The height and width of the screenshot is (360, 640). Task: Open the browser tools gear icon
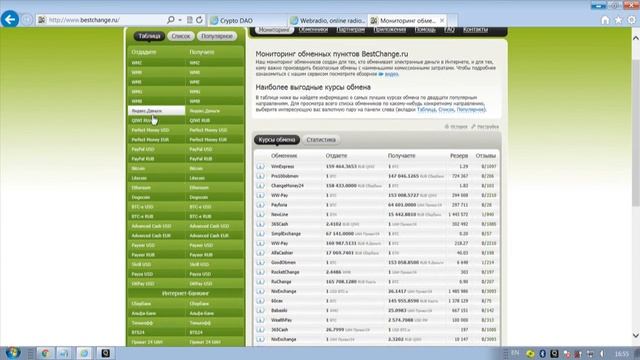click(x=632, y=20)
